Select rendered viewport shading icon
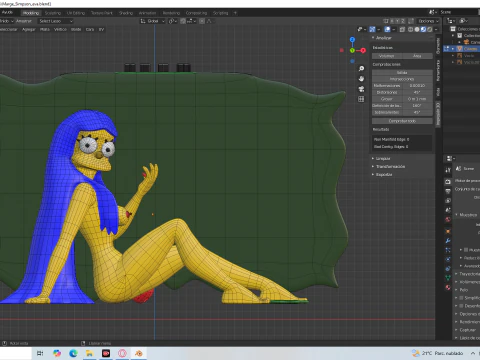 pos(430,29)
